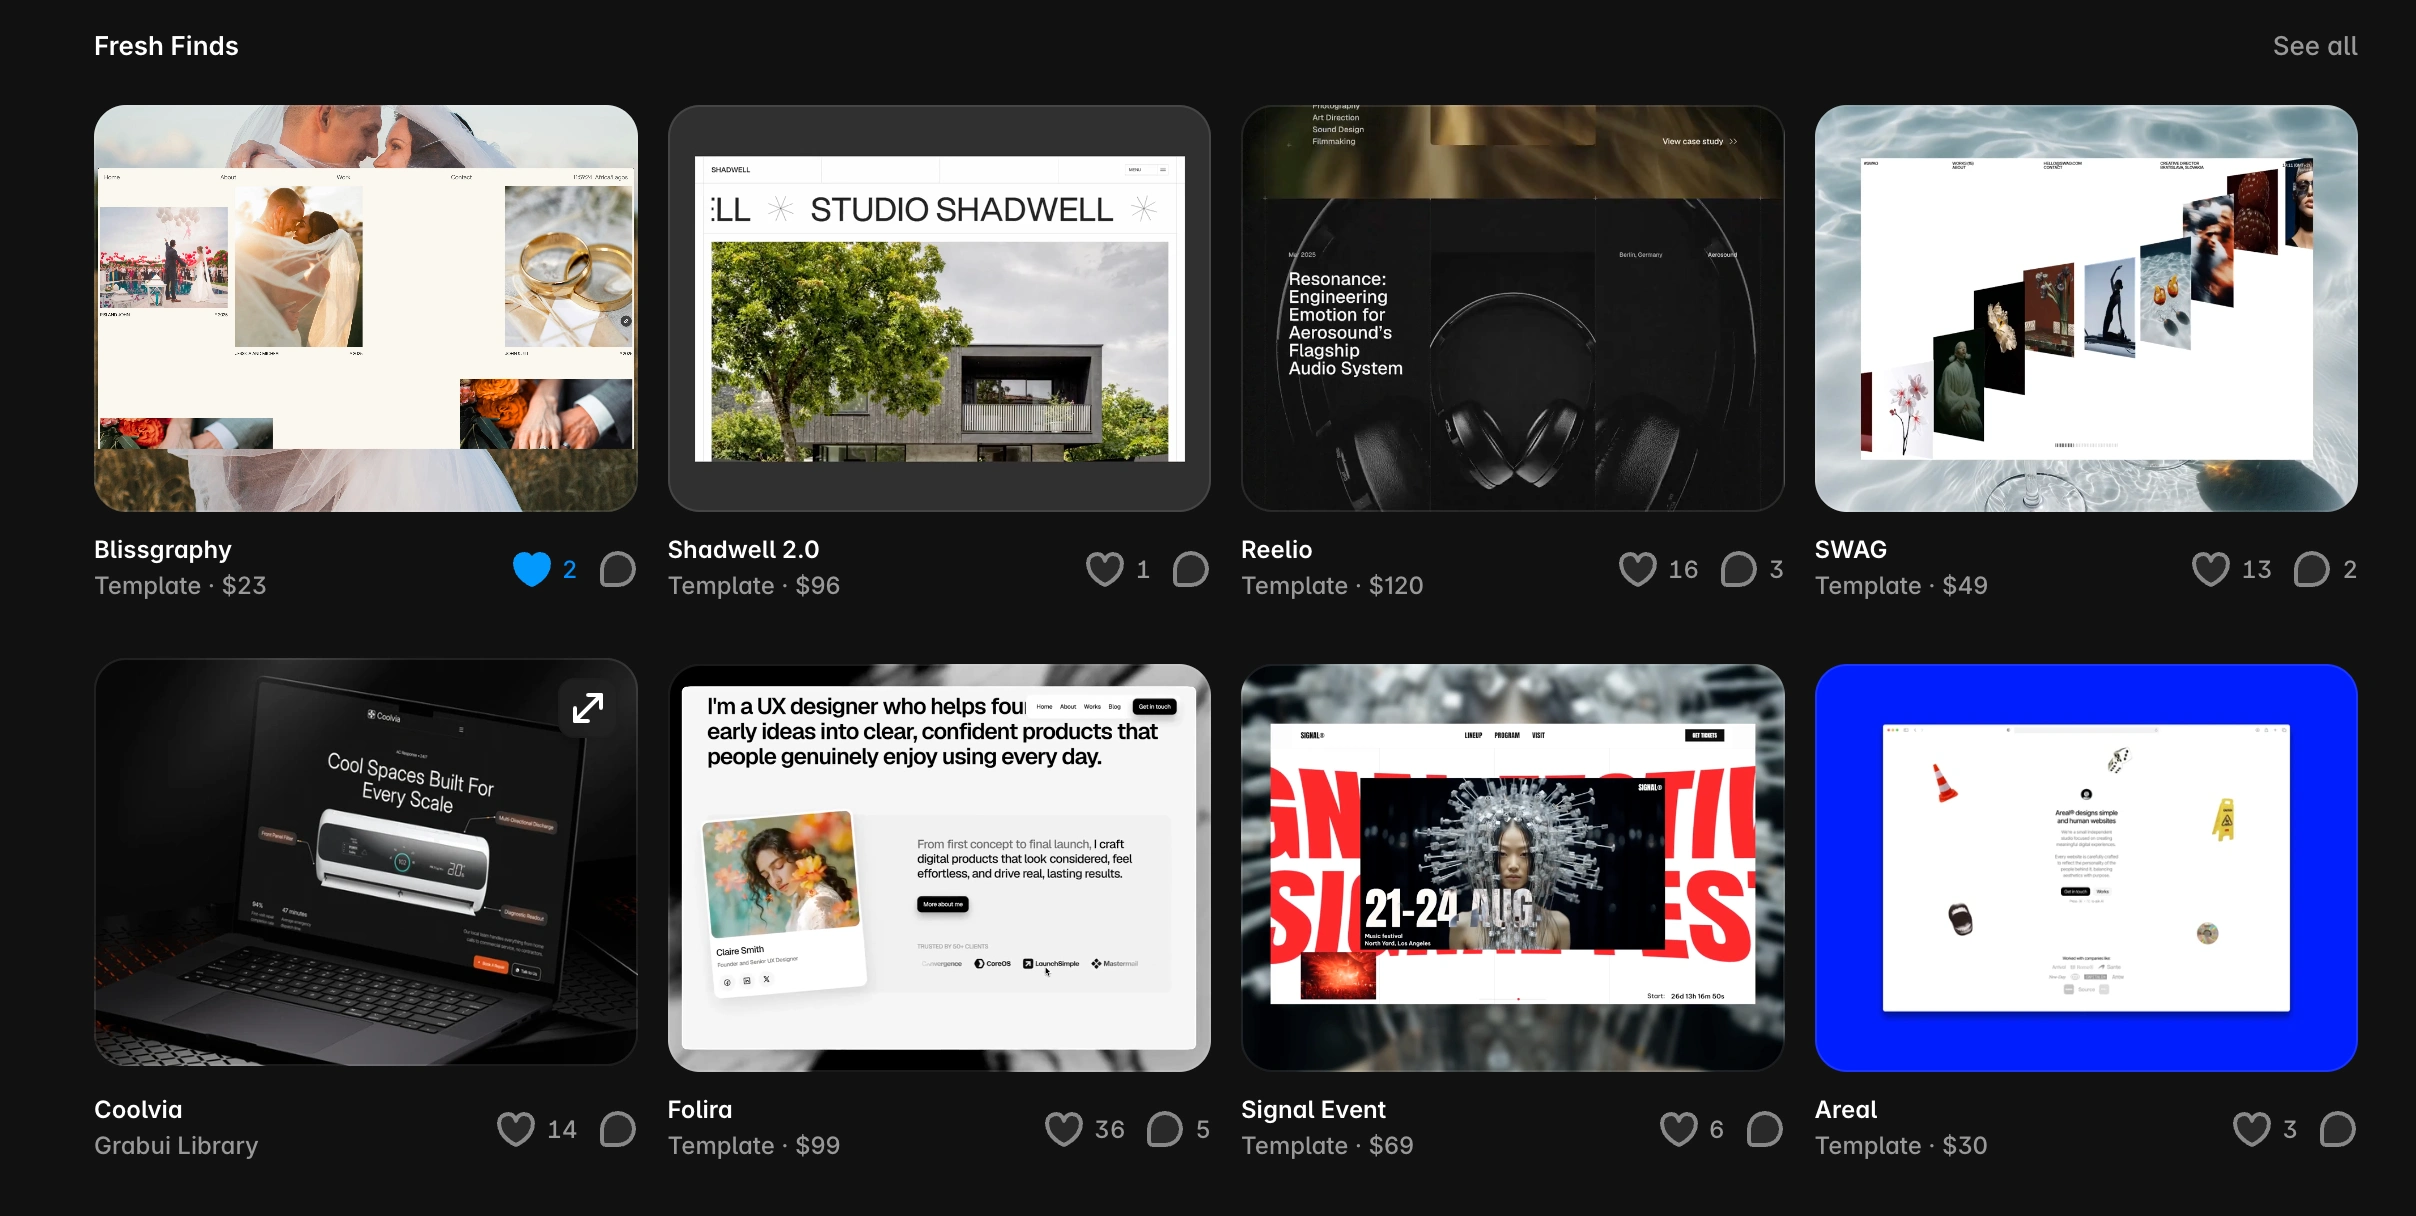
Task: Select the blue Areal thumbnail
Action: [2086, 868]
